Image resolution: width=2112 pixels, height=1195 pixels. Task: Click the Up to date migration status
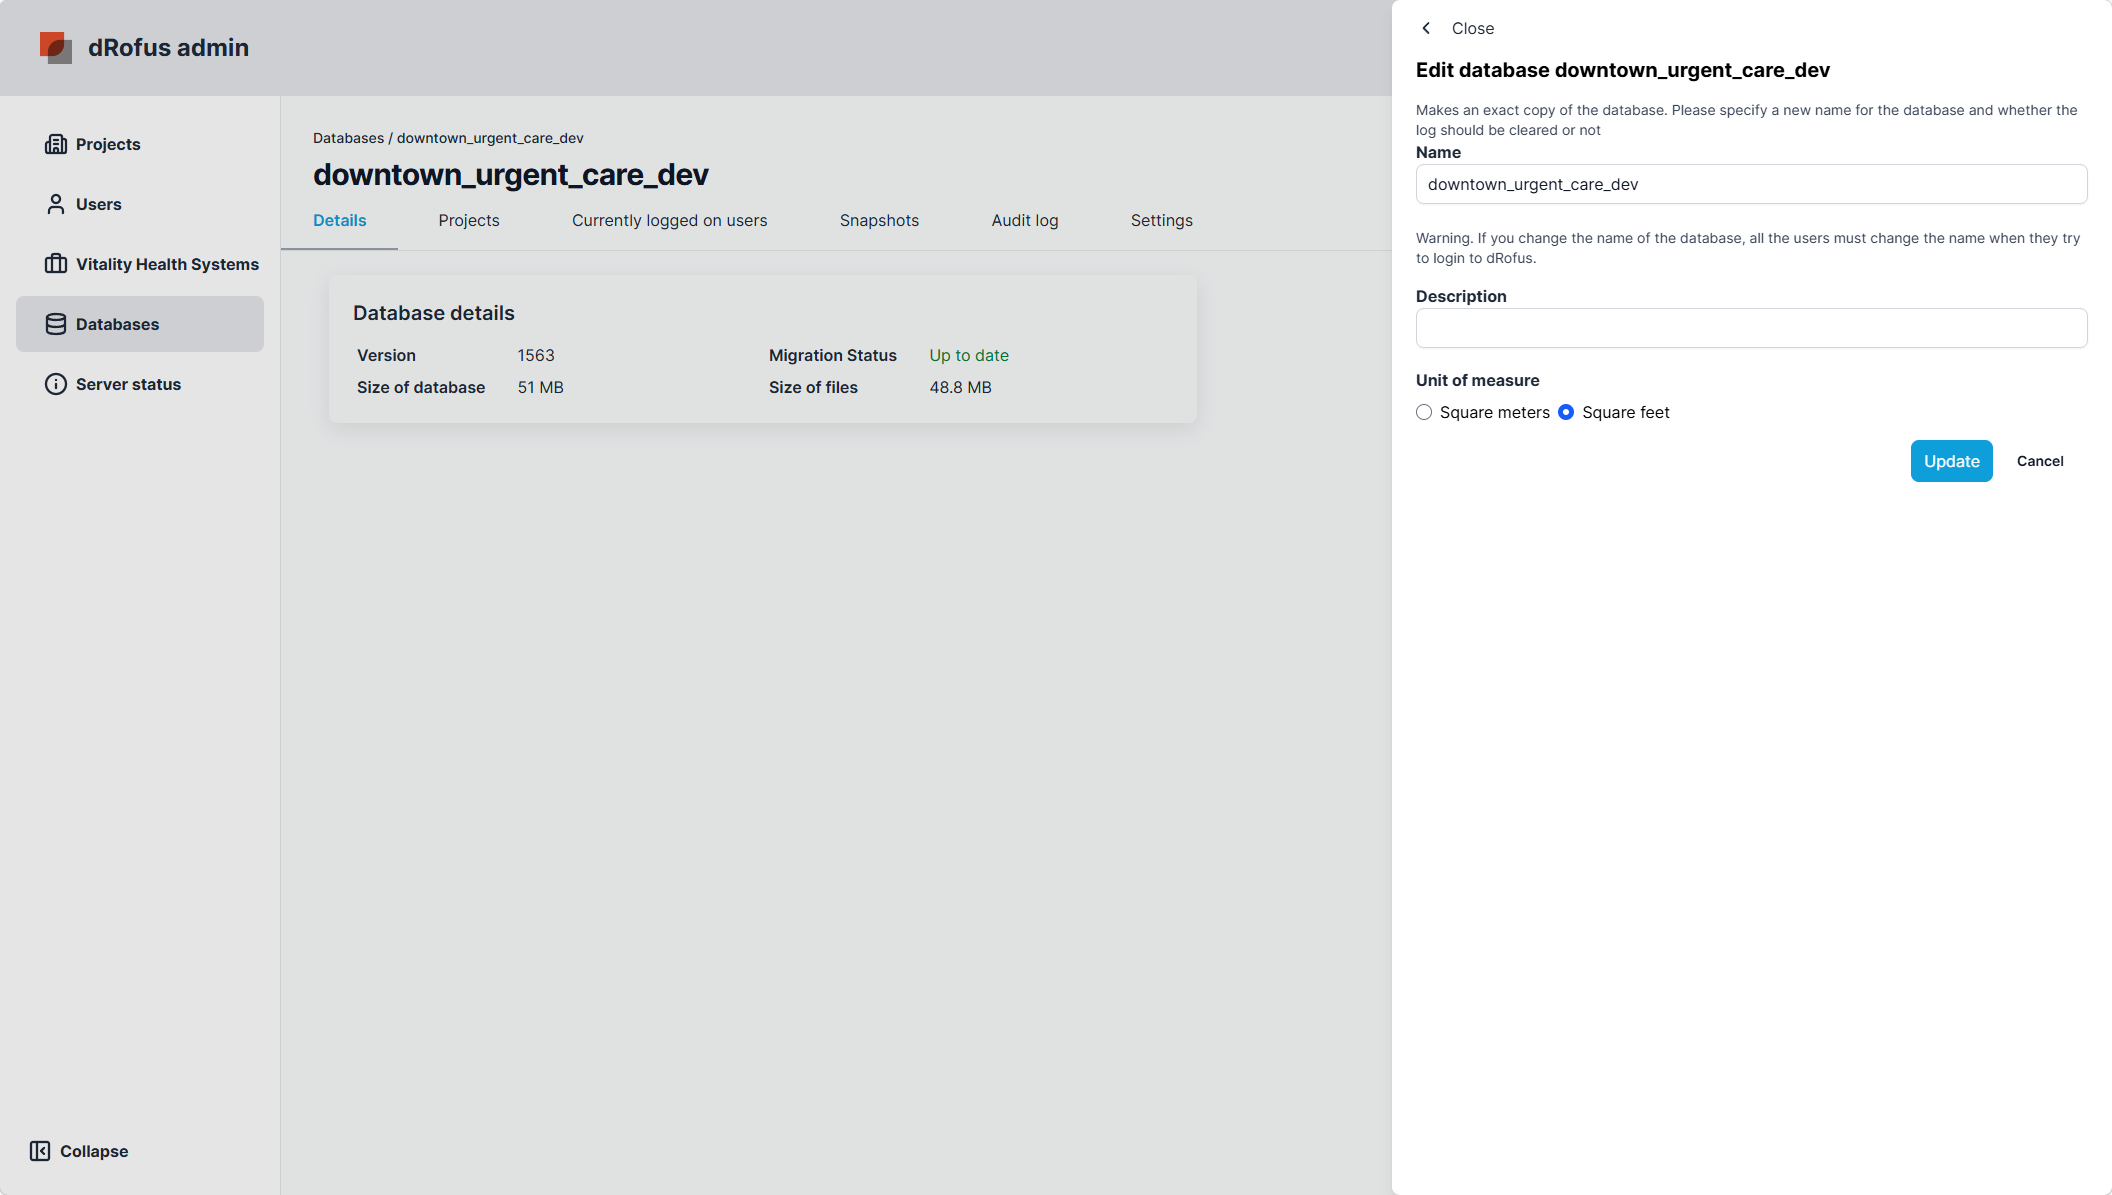click(x=969, y=355)
